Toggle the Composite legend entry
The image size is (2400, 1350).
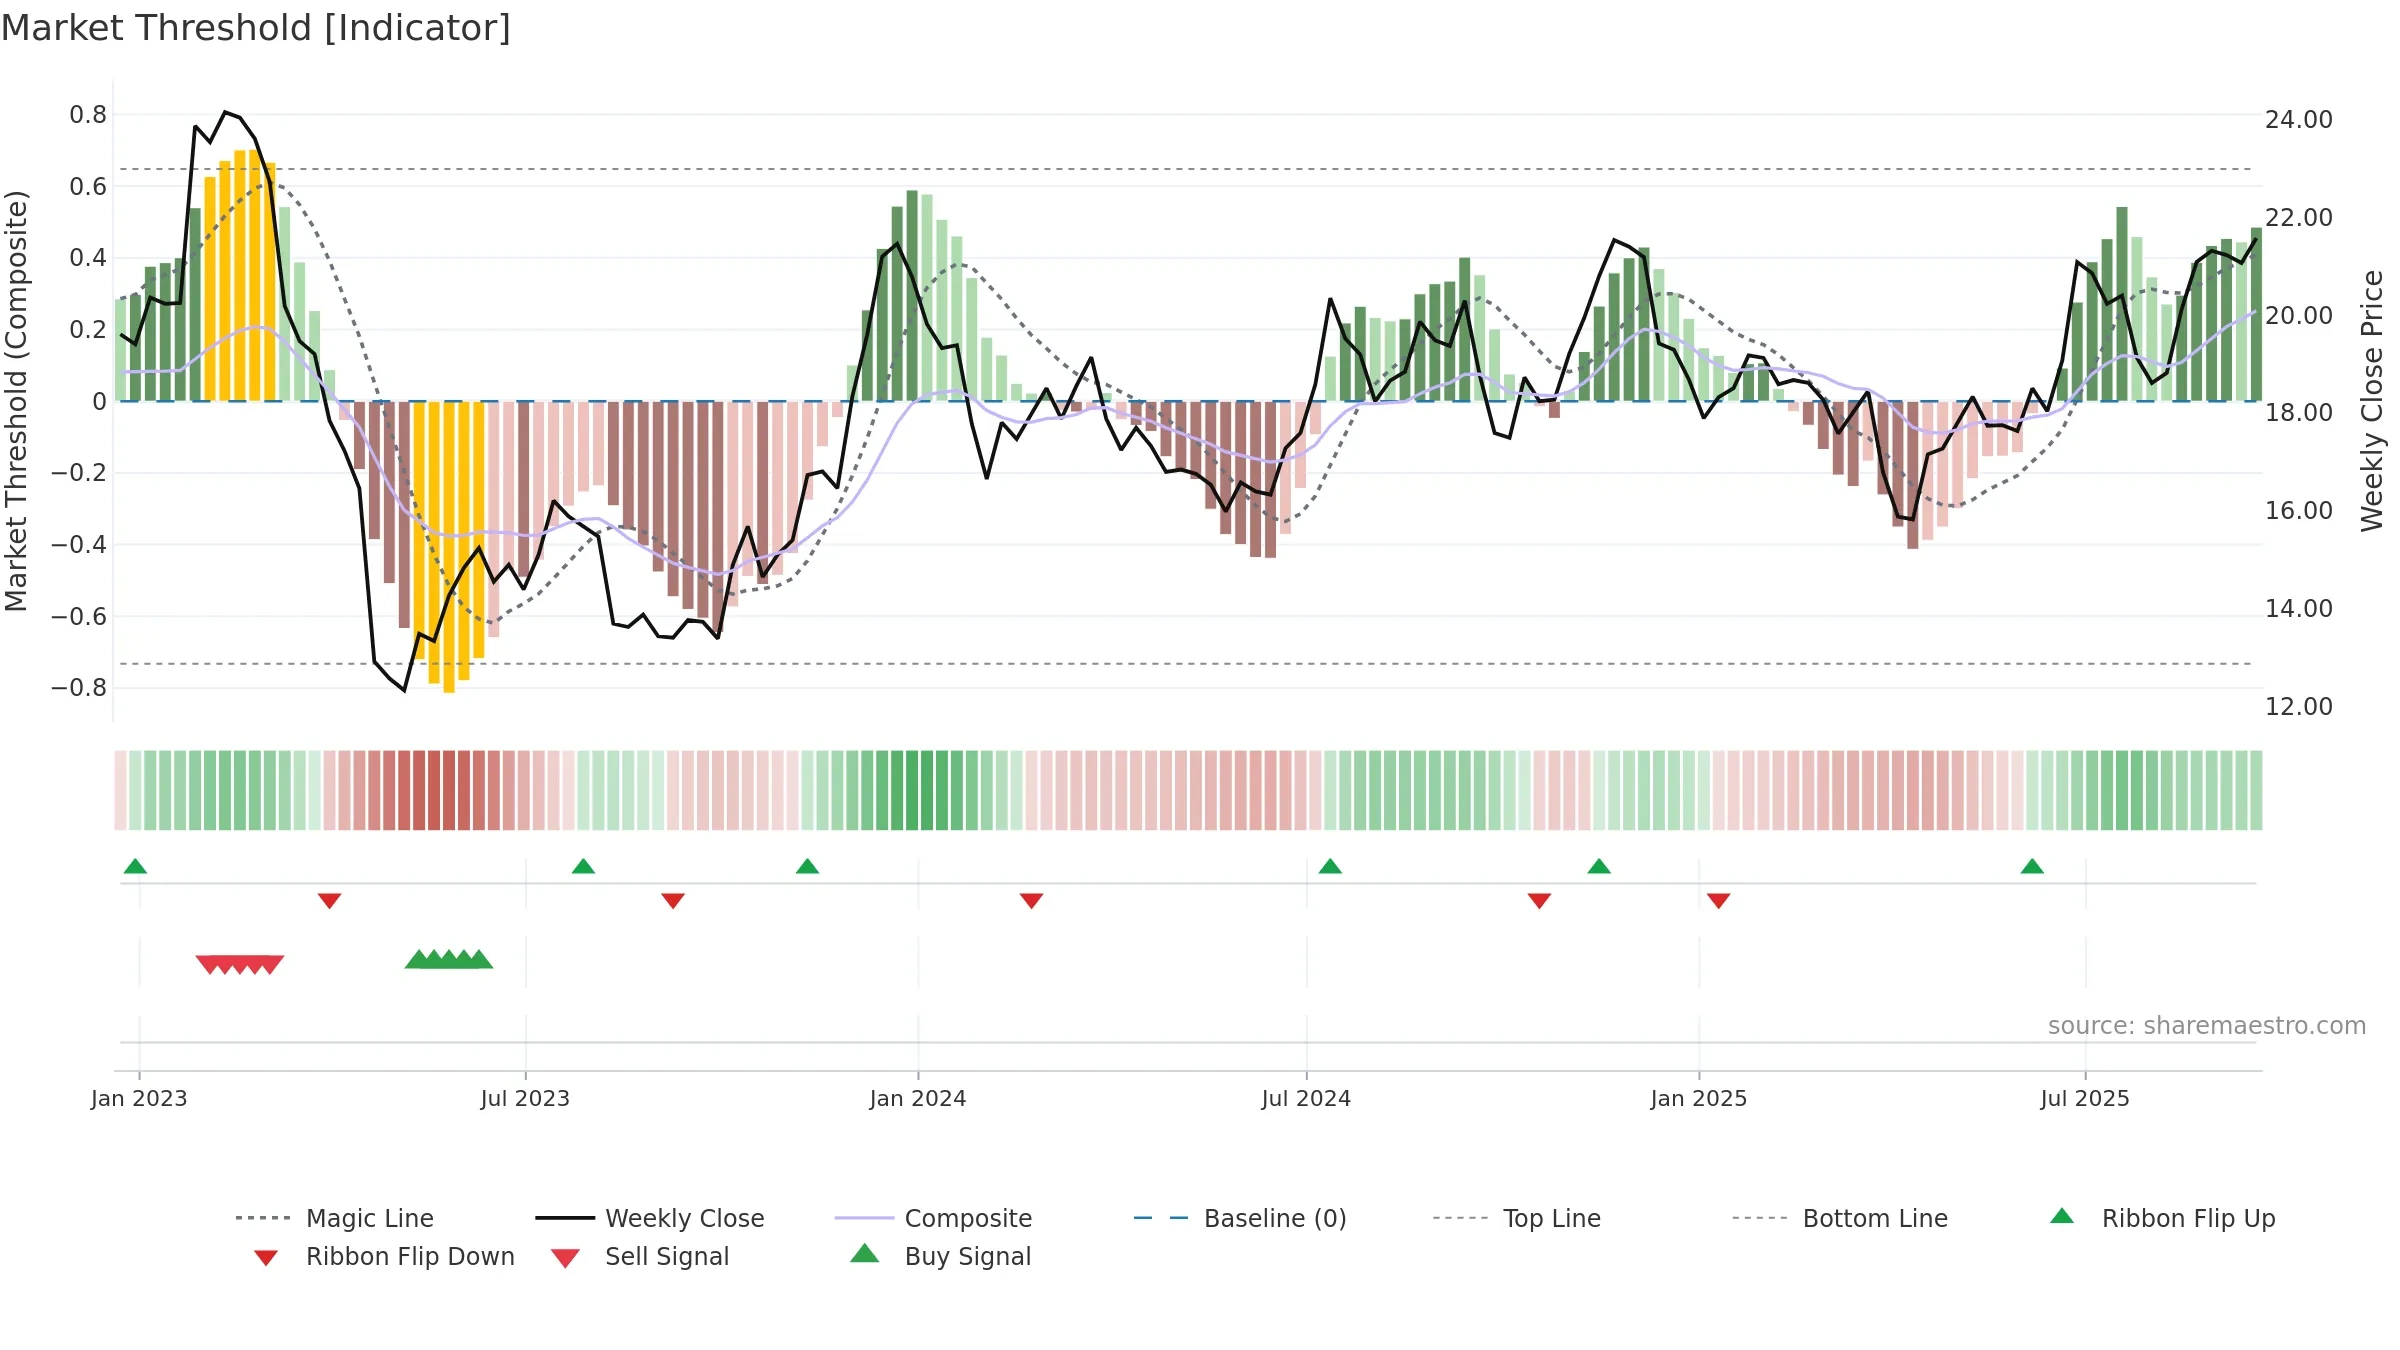coord(933,1218)
